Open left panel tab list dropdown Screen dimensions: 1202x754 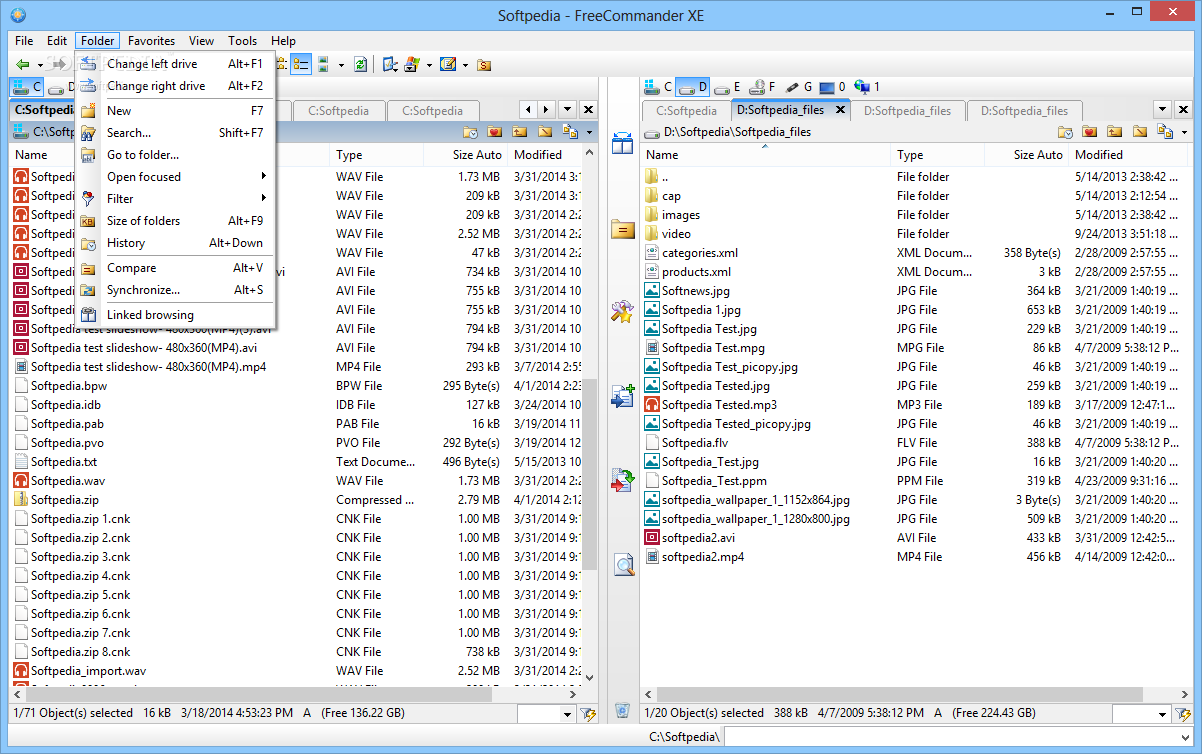pyautogui.click(x=567, y=110)
